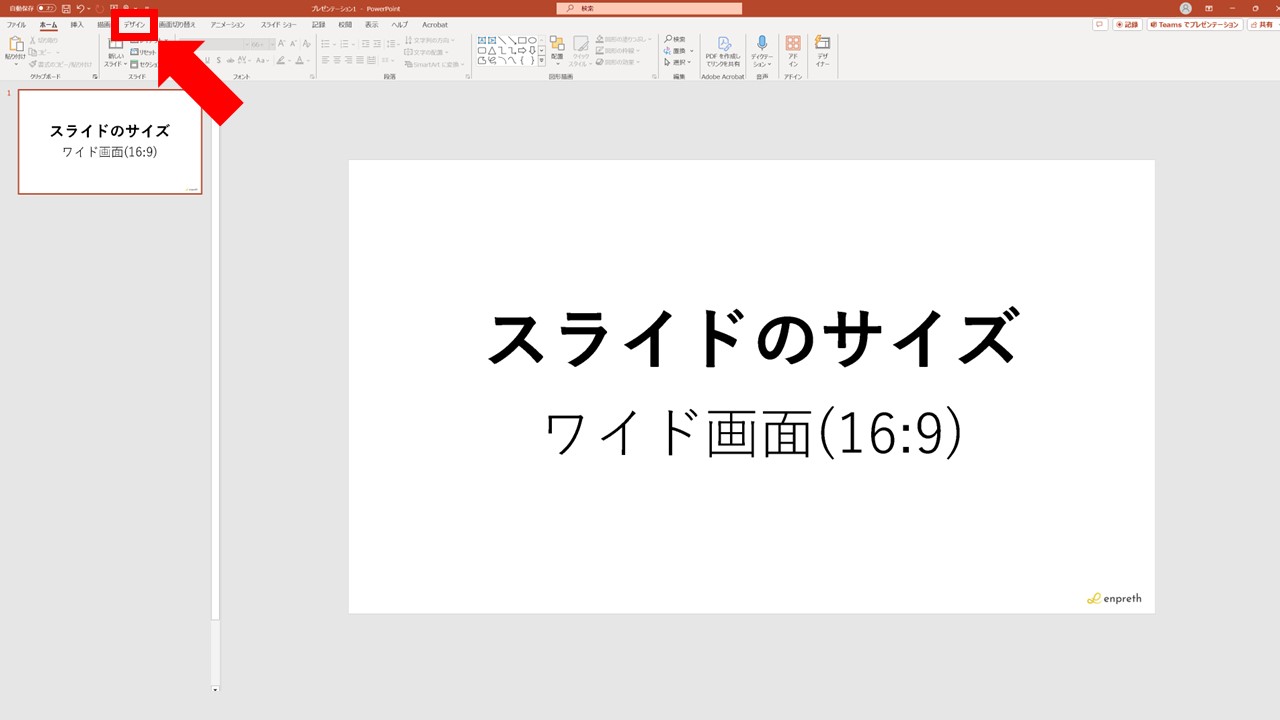Click the Format Painter (書式のコピー) icon

[32, 62]
